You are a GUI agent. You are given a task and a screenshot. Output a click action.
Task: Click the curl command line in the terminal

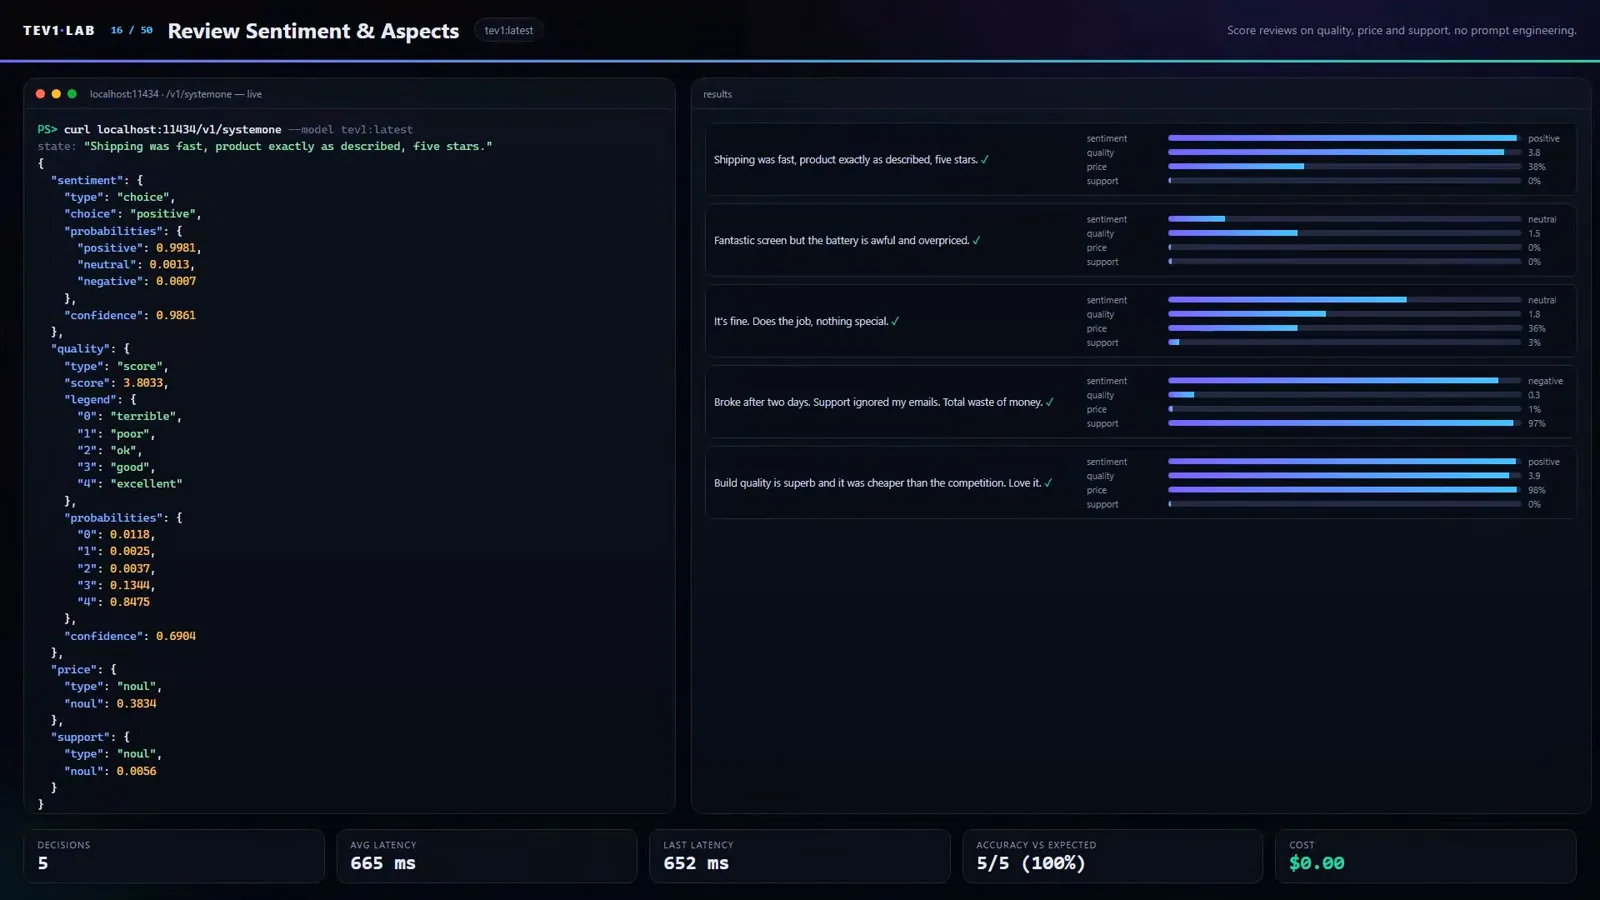click(225, 130)
